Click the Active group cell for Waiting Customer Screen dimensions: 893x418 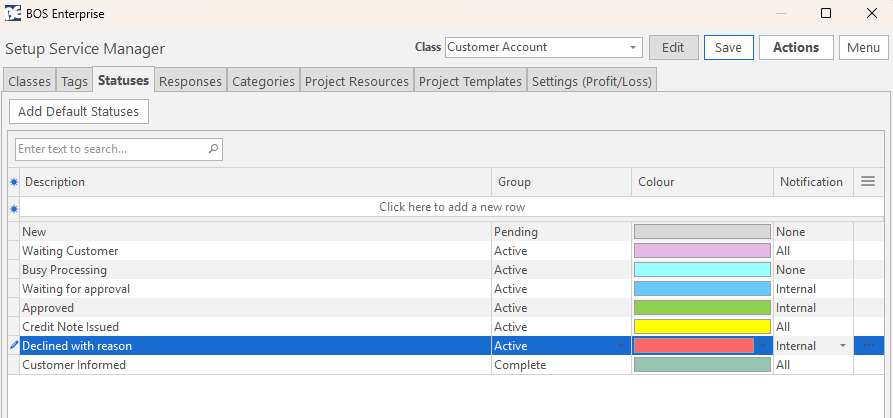tap(562, 251)
